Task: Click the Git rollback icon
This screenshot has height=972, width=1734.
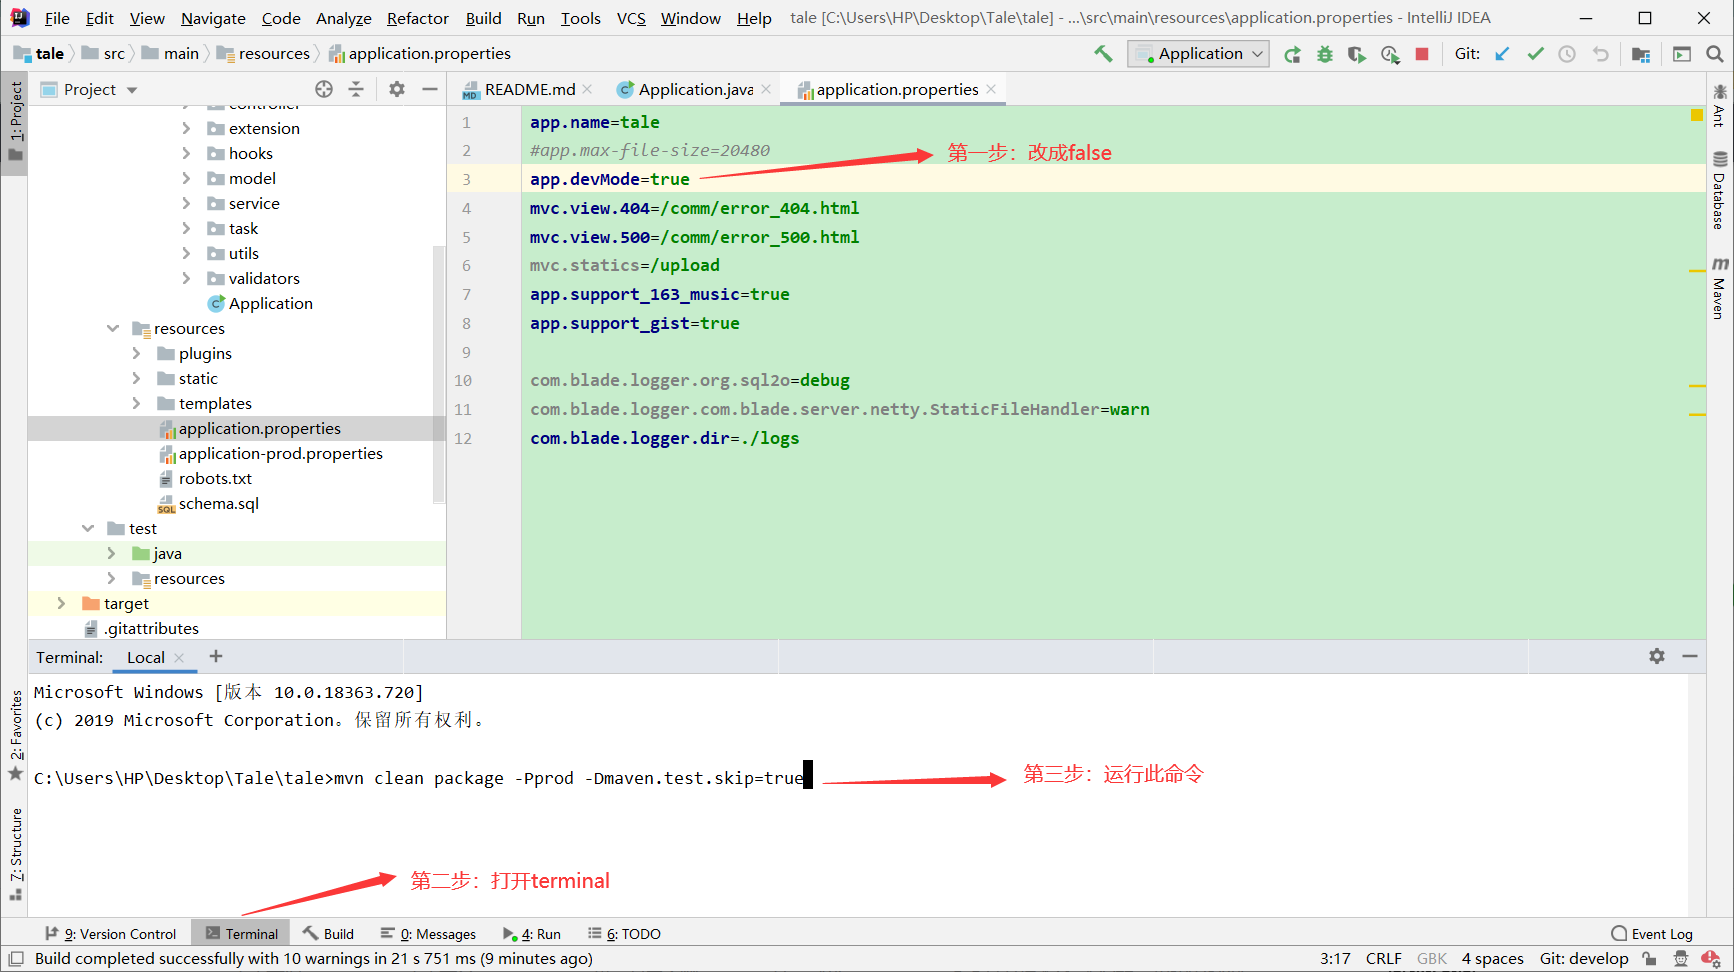Action: point(1600,54)
